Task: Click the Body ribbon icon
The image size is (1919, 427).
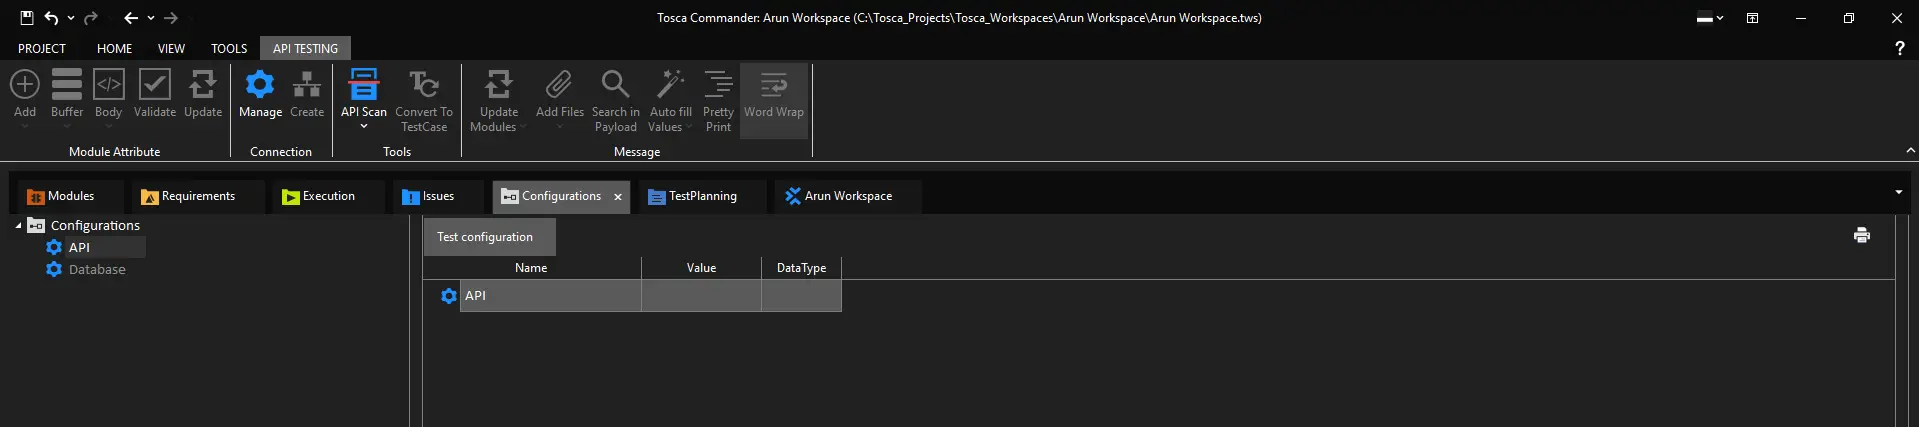Action: 109,85
